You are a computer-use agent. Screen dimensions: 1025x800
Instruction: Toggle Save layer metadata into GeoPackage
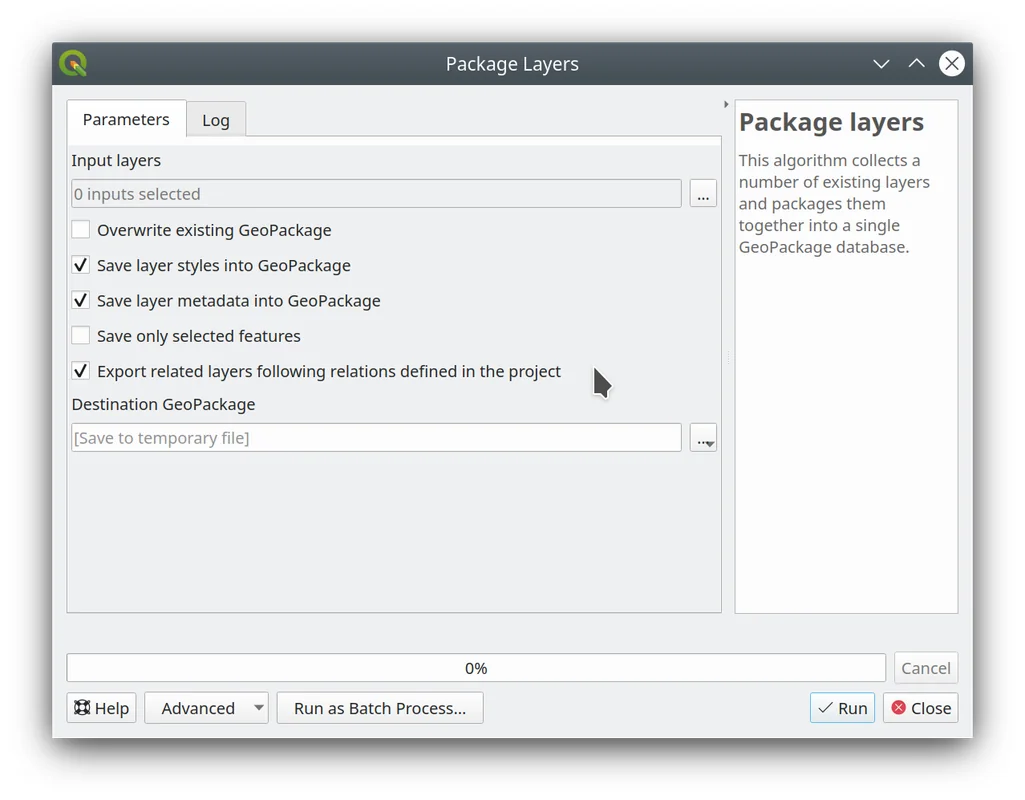click(x=81, y=301)
